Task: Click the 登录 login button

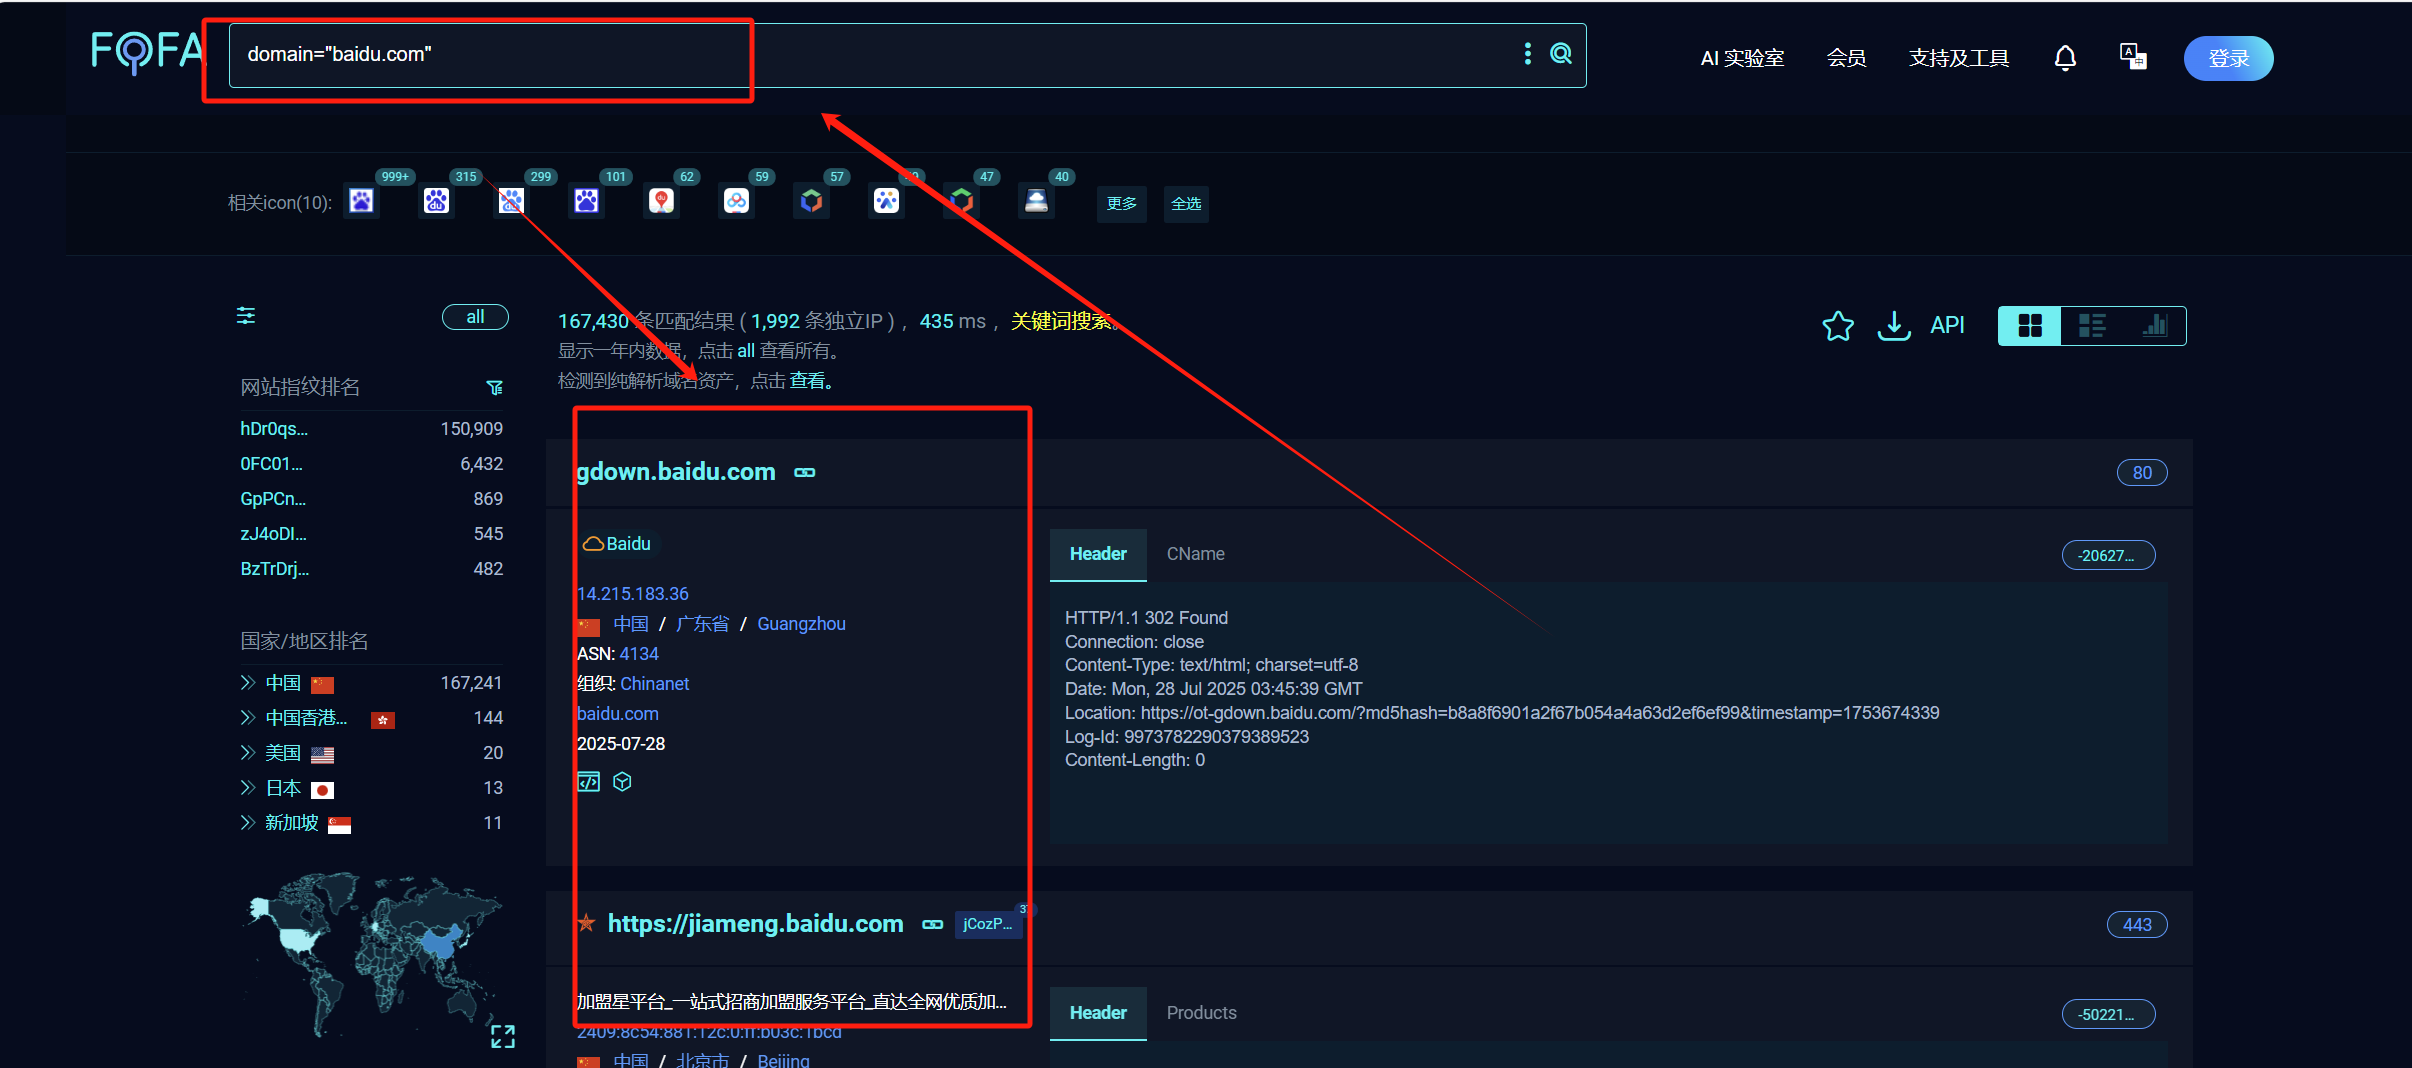Action: pyautogui.click(x=2229, y=58)
